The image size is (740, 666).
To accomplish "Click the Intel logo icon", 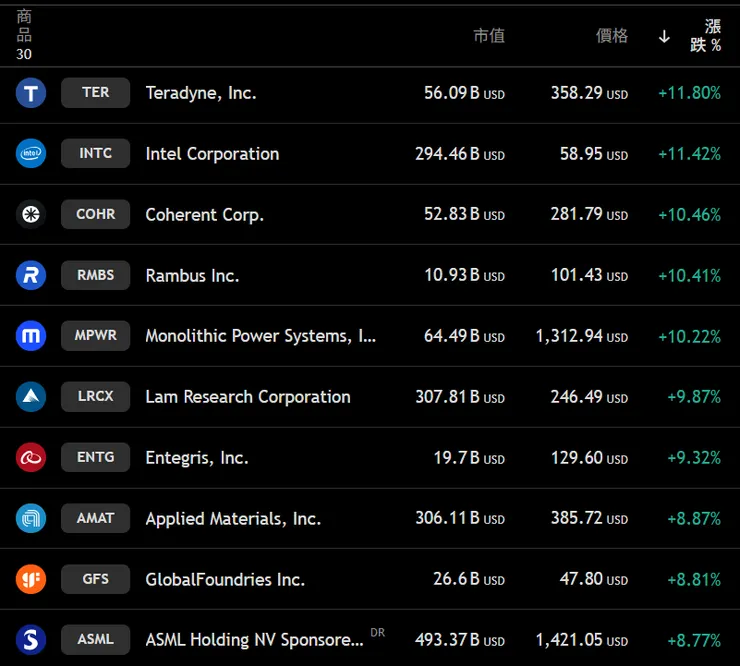I will click(31, 153).
